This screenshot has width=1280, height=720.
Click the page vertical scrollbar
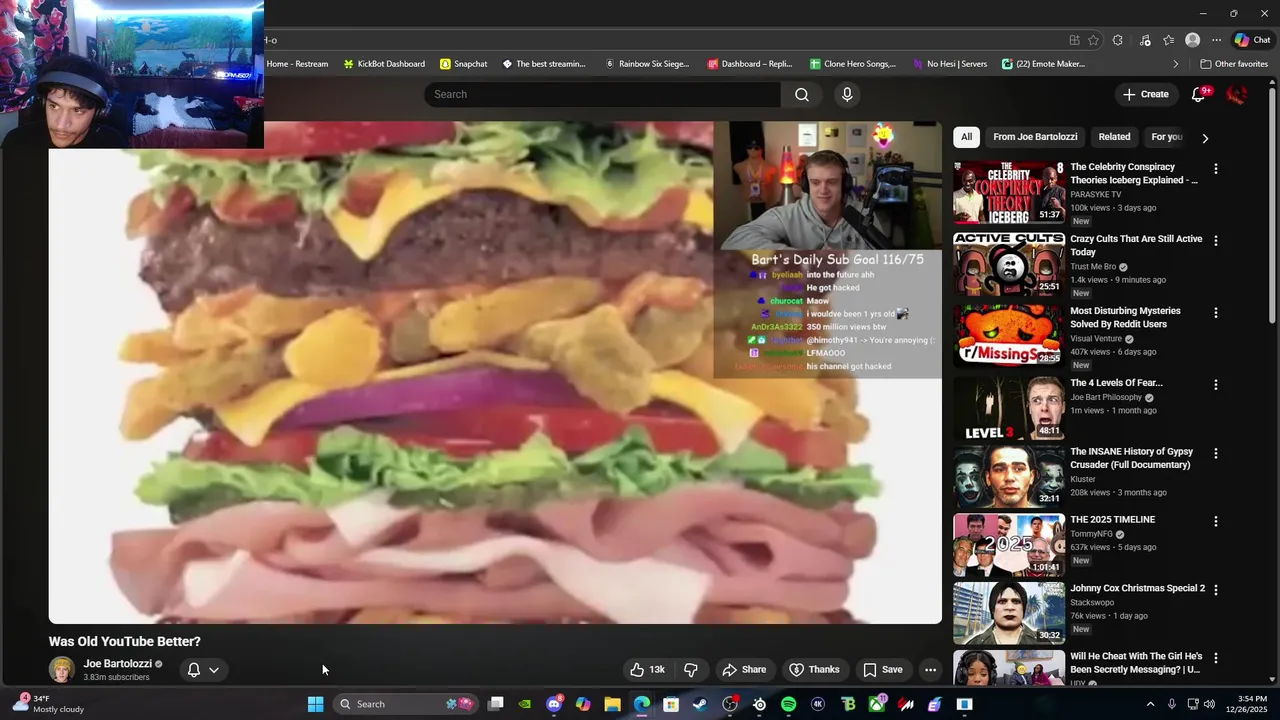click(x=1273, y=380)
